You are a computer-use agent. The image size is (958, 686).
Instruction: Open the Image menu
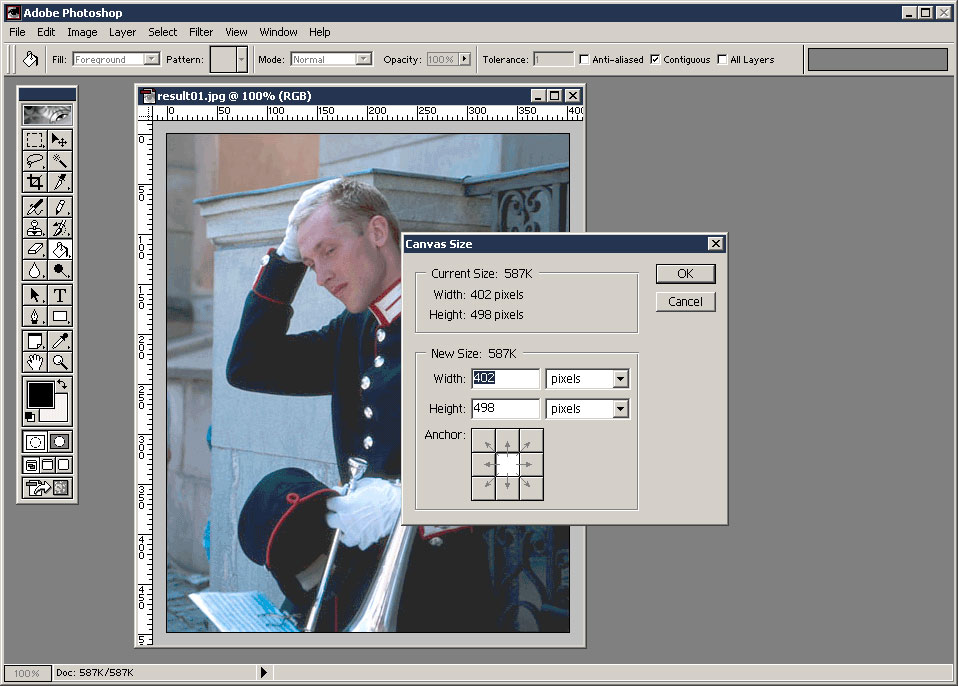(x=82, y=32)
